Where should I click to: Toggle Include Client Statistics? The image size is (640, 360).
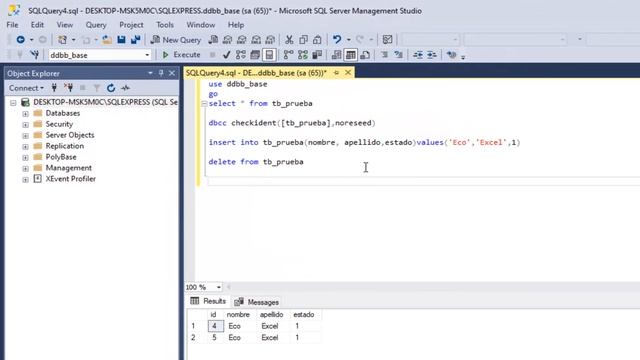pos(317,55)
